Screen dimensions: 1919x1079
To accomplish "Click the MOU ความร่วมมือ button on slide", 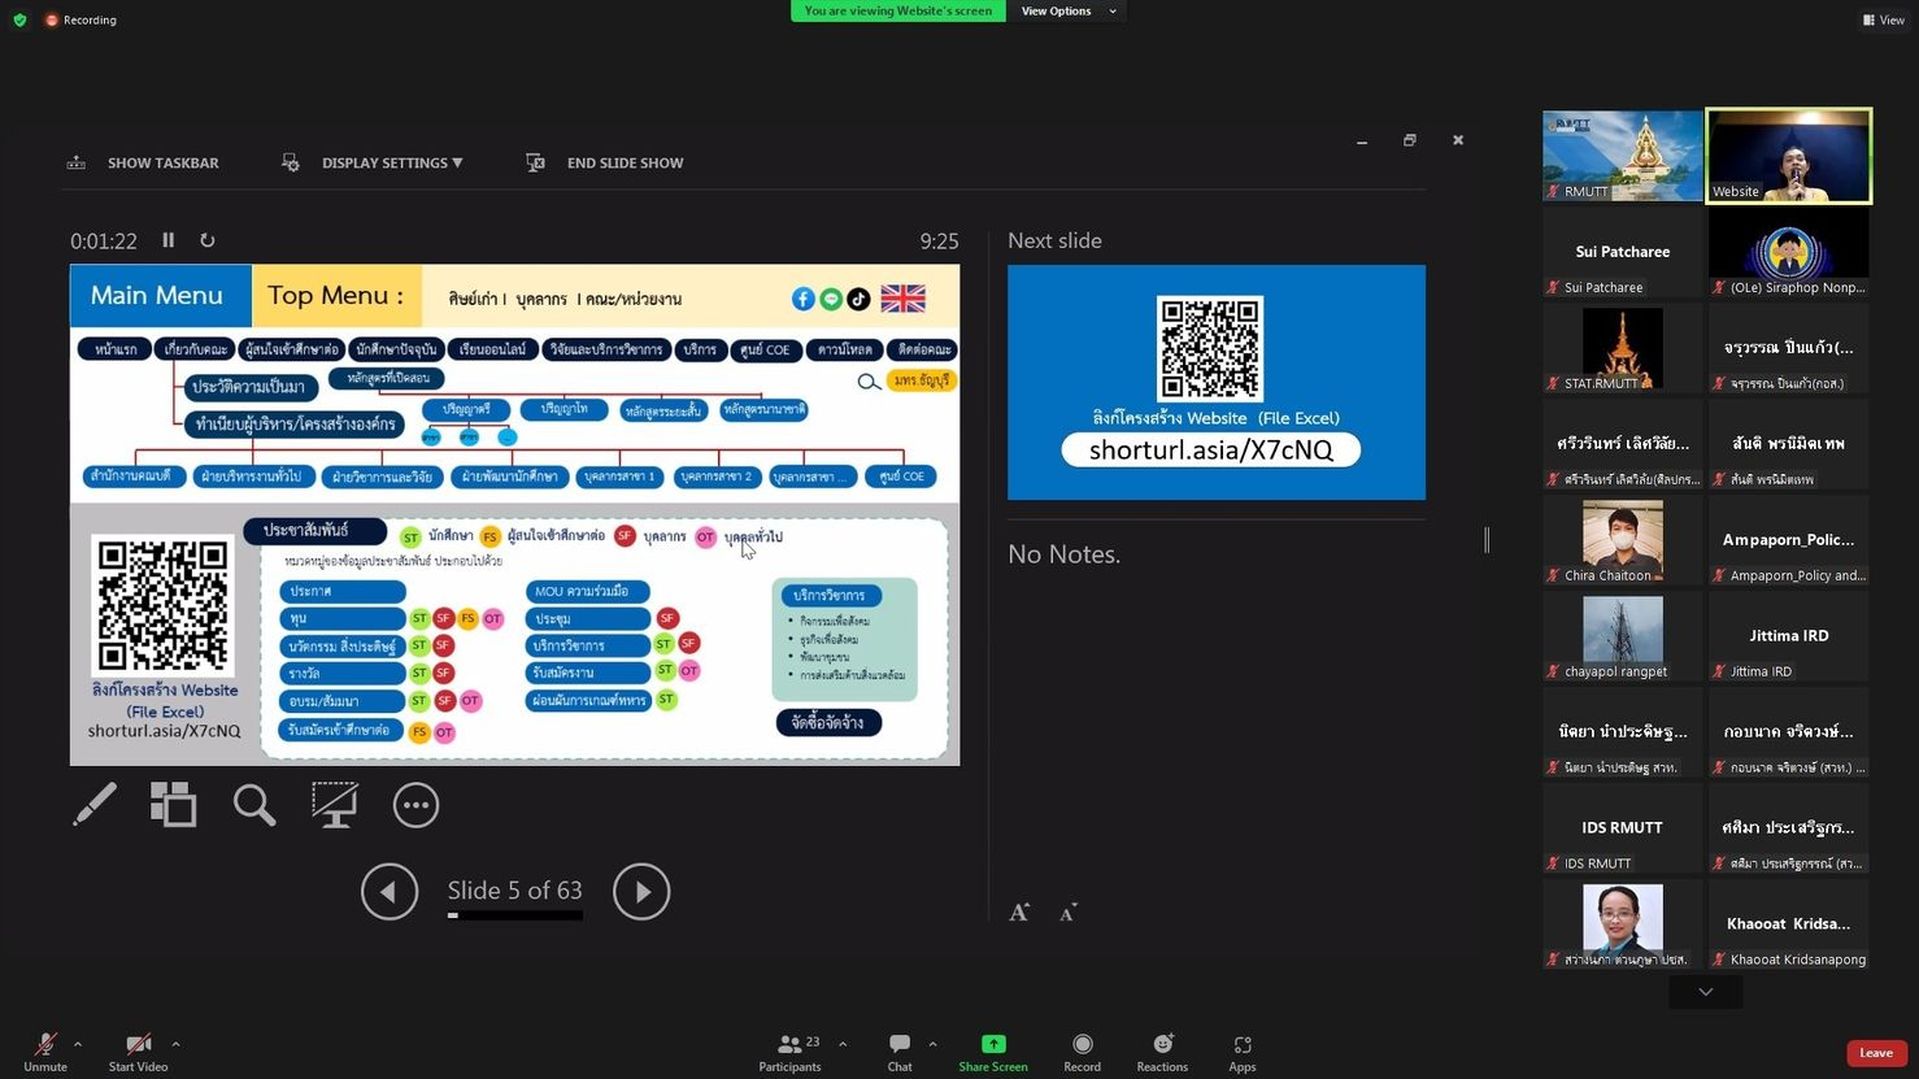I will click(x=587, y=591).
